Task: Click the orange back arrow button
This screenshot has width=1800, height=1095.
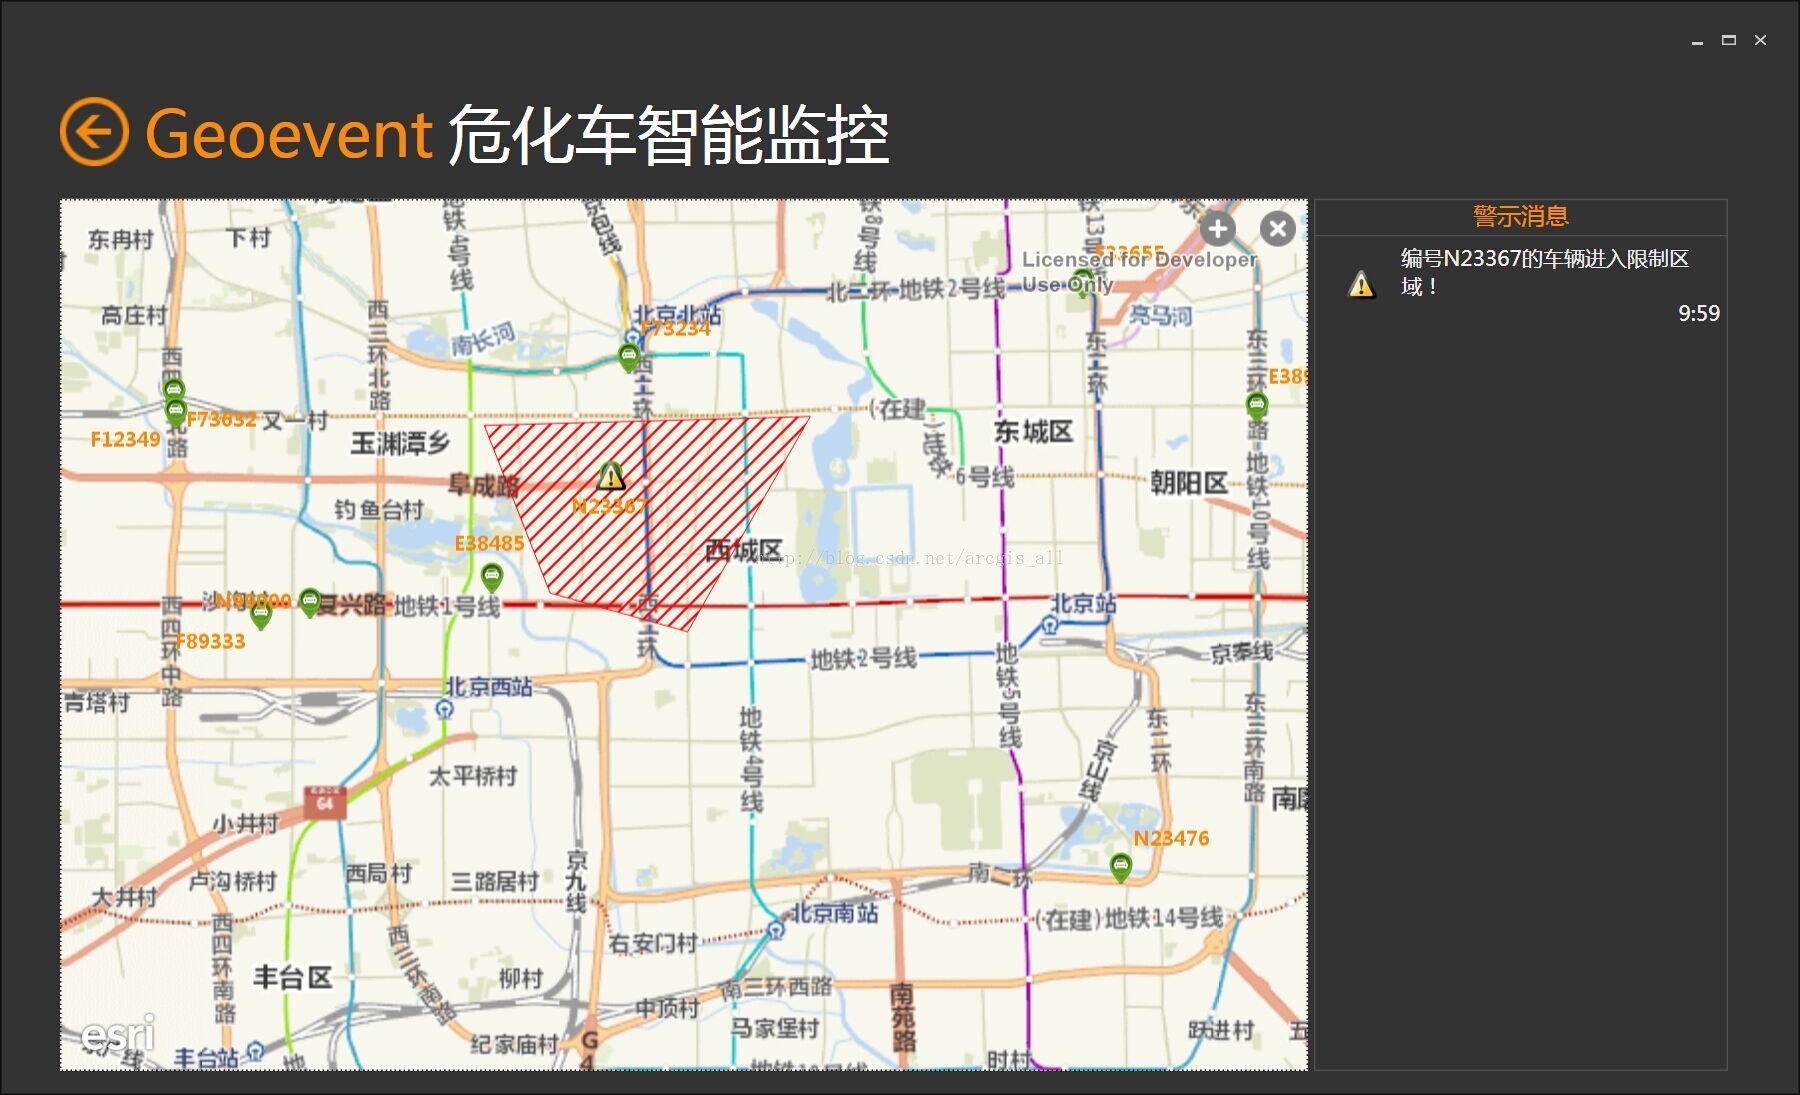Action: (94, 132)
